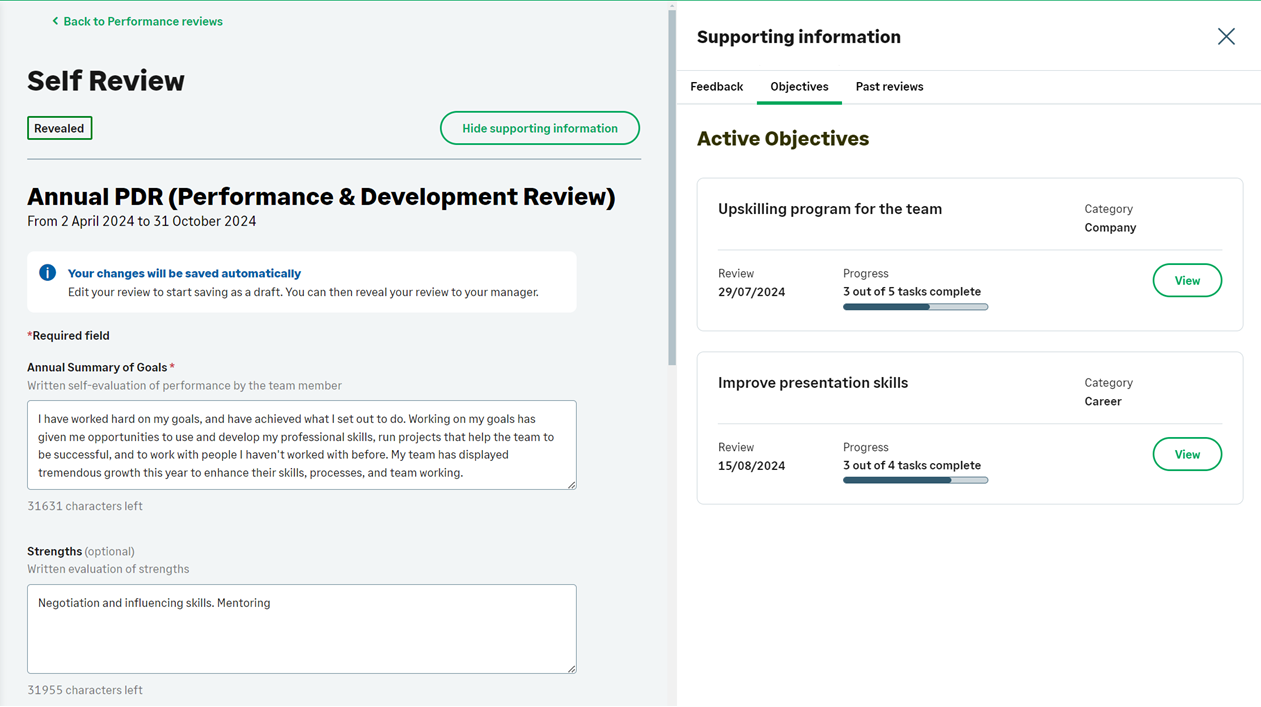Go back to Performance reviews
Screen dimensions: 1261x707
[x=142, y=21]
